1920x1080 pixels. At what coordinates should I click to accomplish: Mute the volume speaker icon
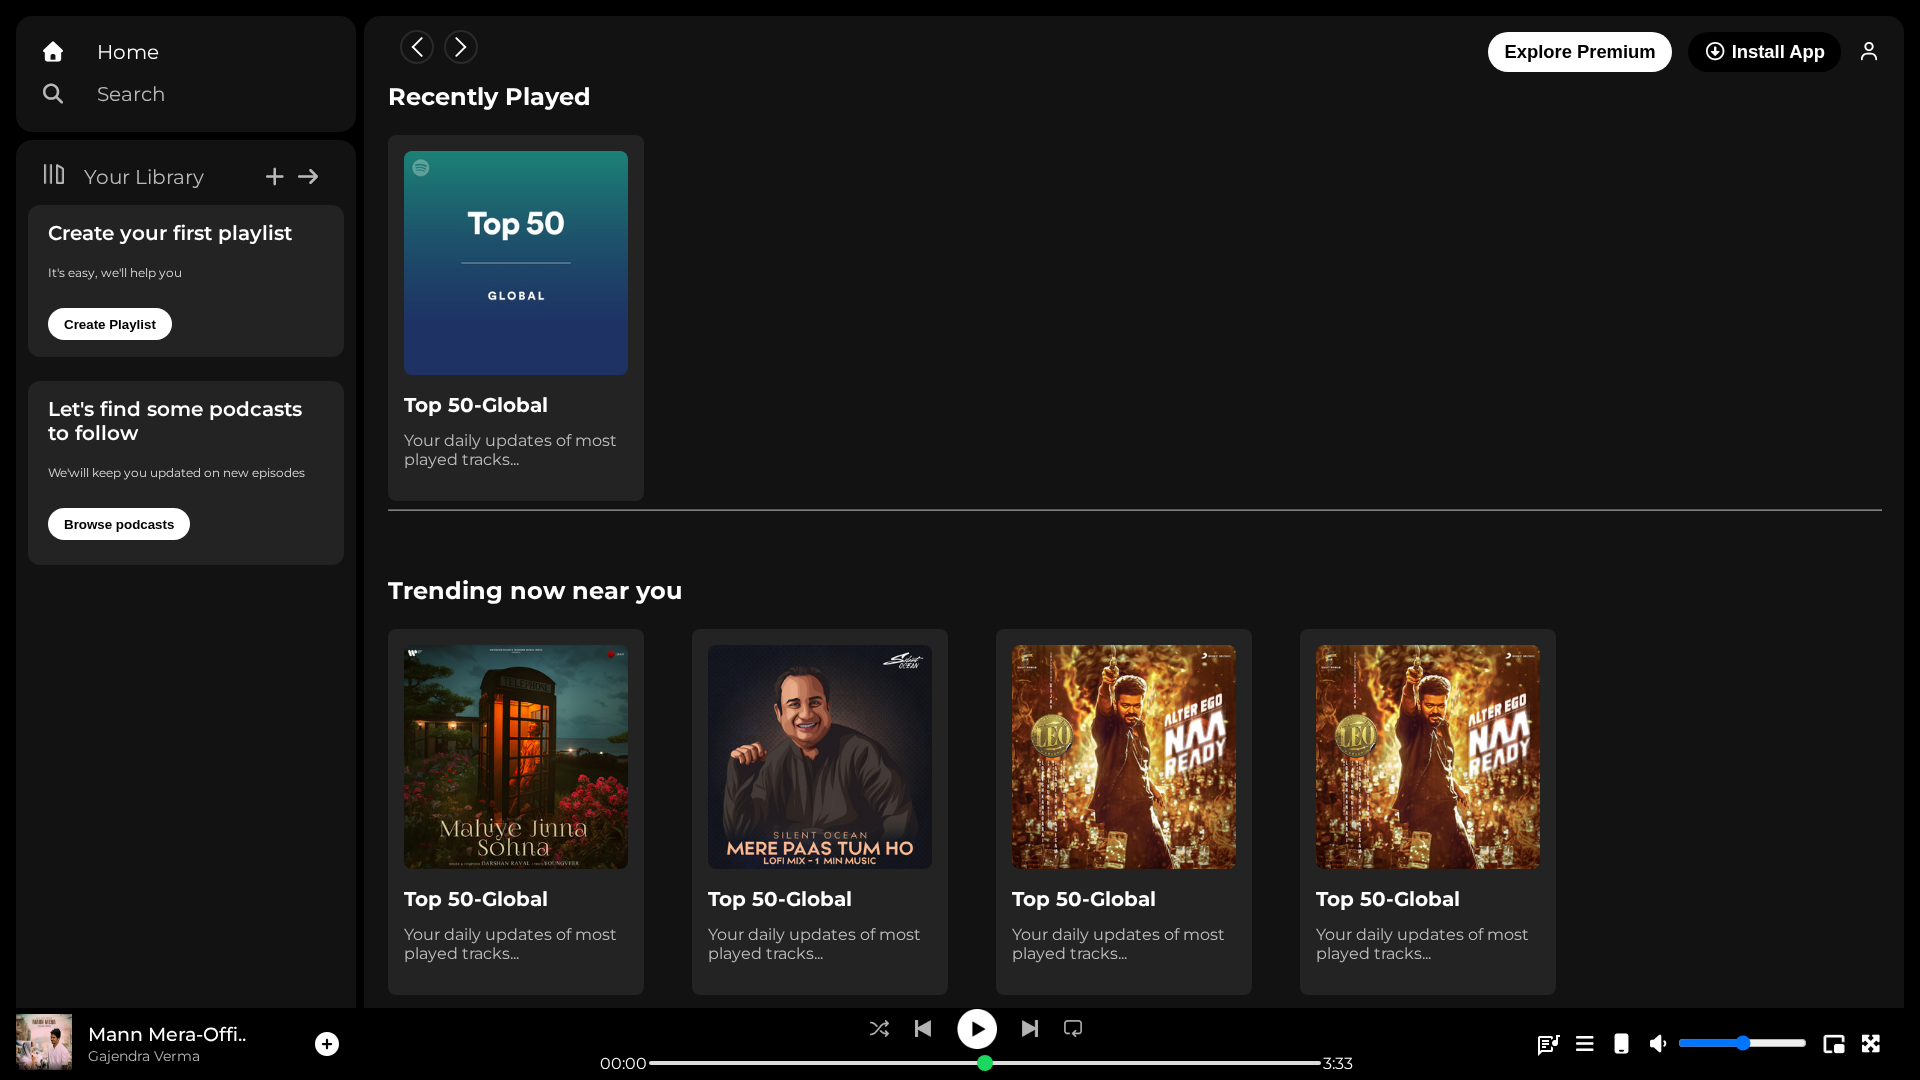point(1658,1044)
